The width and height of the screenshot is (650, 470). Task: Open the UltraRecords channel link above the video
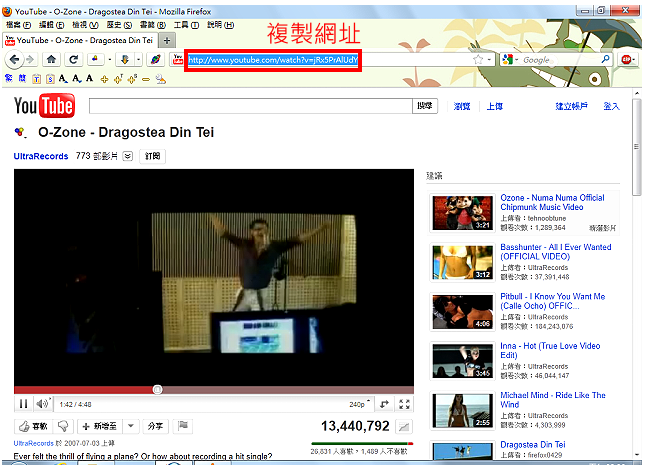[41, 156]
